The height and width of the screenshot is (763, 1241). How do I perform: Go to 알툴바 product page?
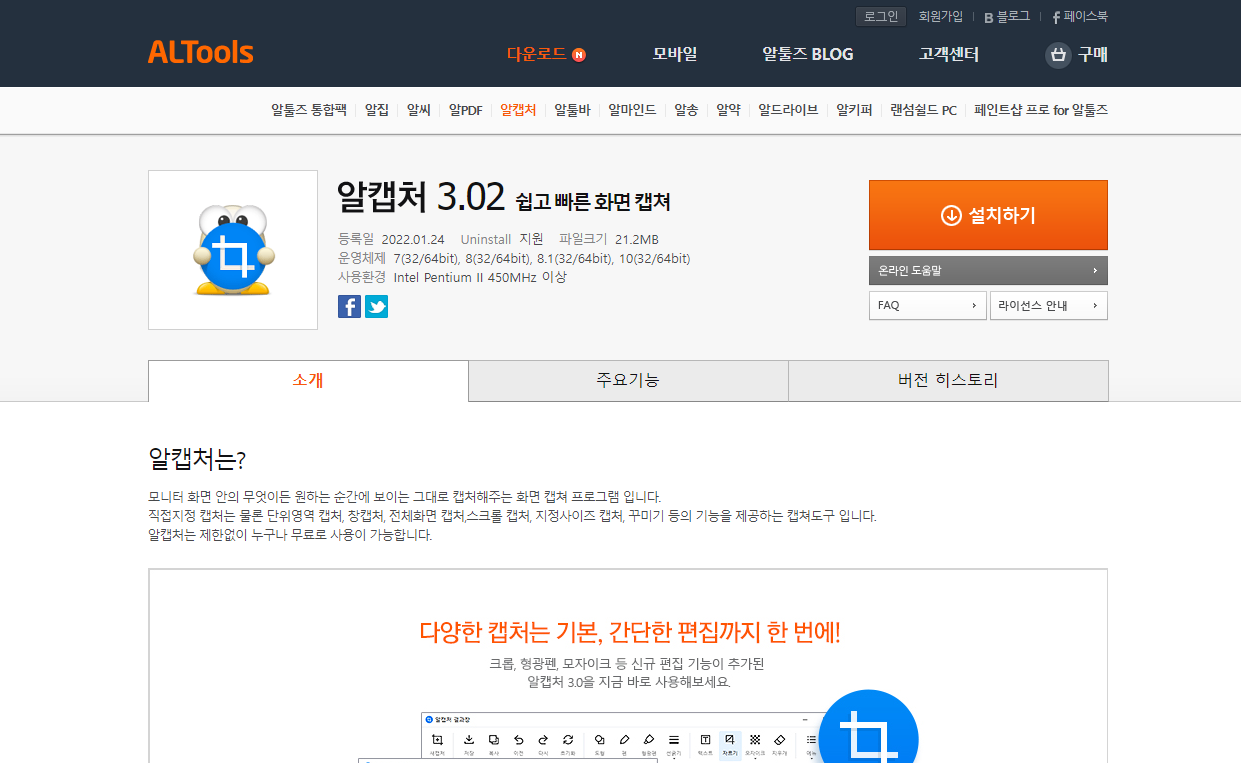[x=573, y=110]
